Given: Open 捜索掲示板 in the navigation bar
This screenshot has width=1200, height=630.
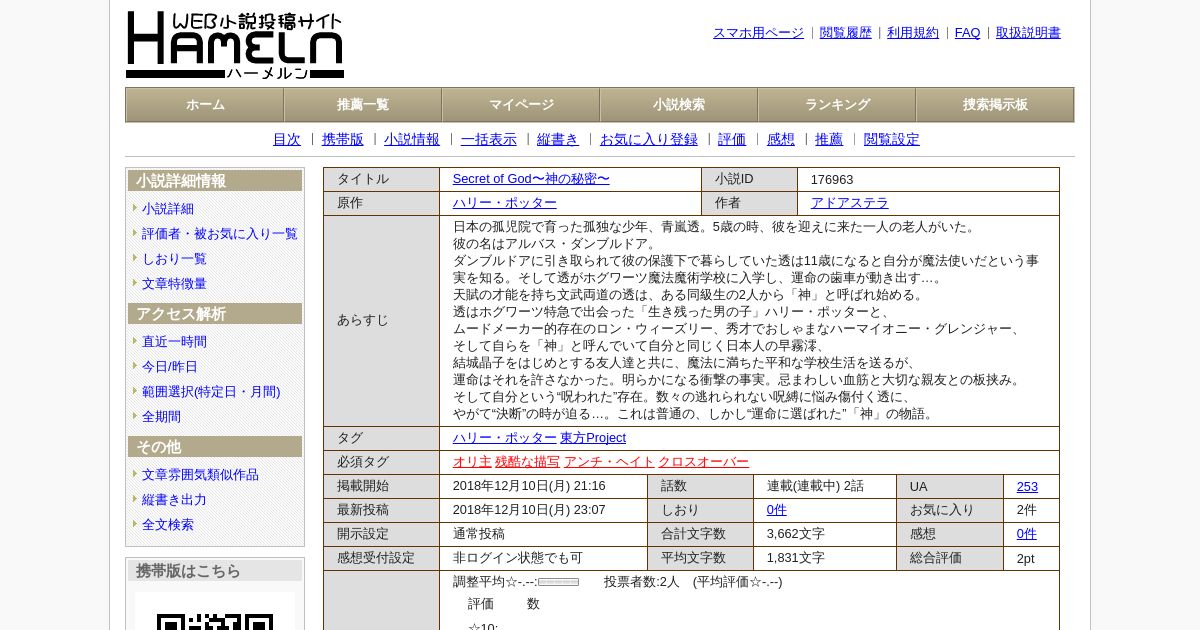Looking at the screenshot, I should coord(995,105).
